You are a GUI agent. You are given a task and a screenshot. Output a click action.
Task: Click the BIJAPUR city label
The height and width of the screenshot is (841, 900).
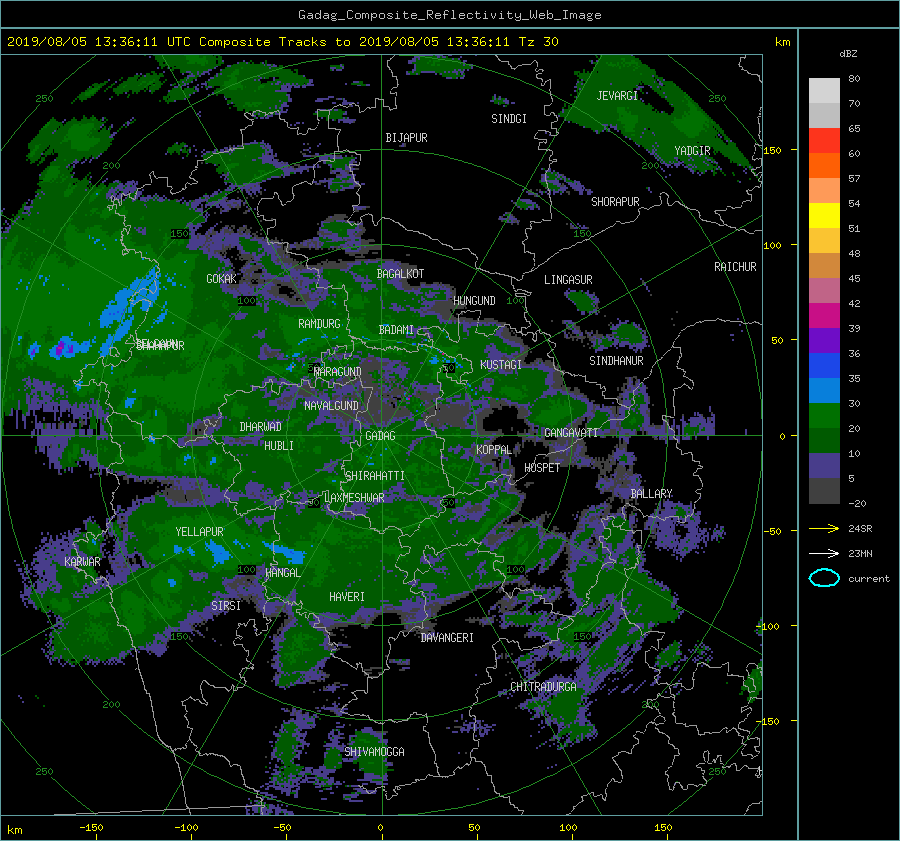point(406,138)
